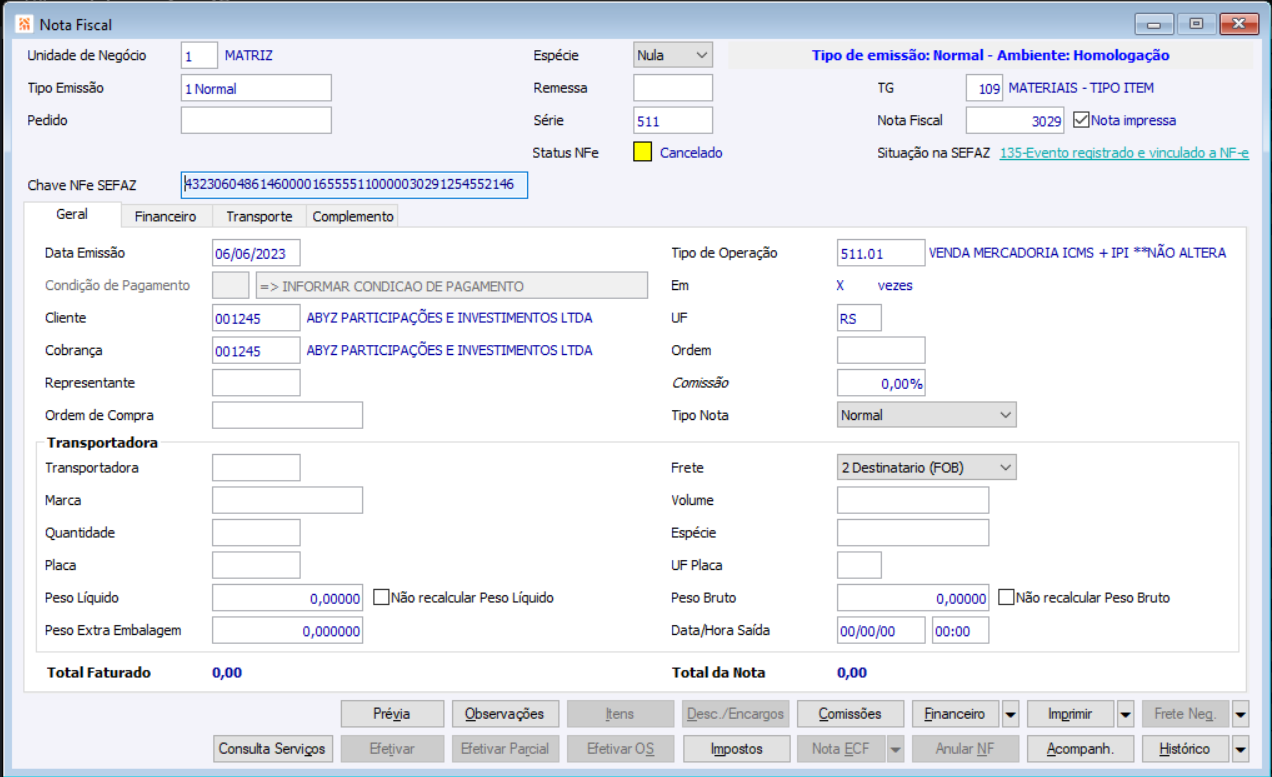Click the Nota Fiscal number field 3029
1272x777 pixels.
click(x=1016, y=120)
